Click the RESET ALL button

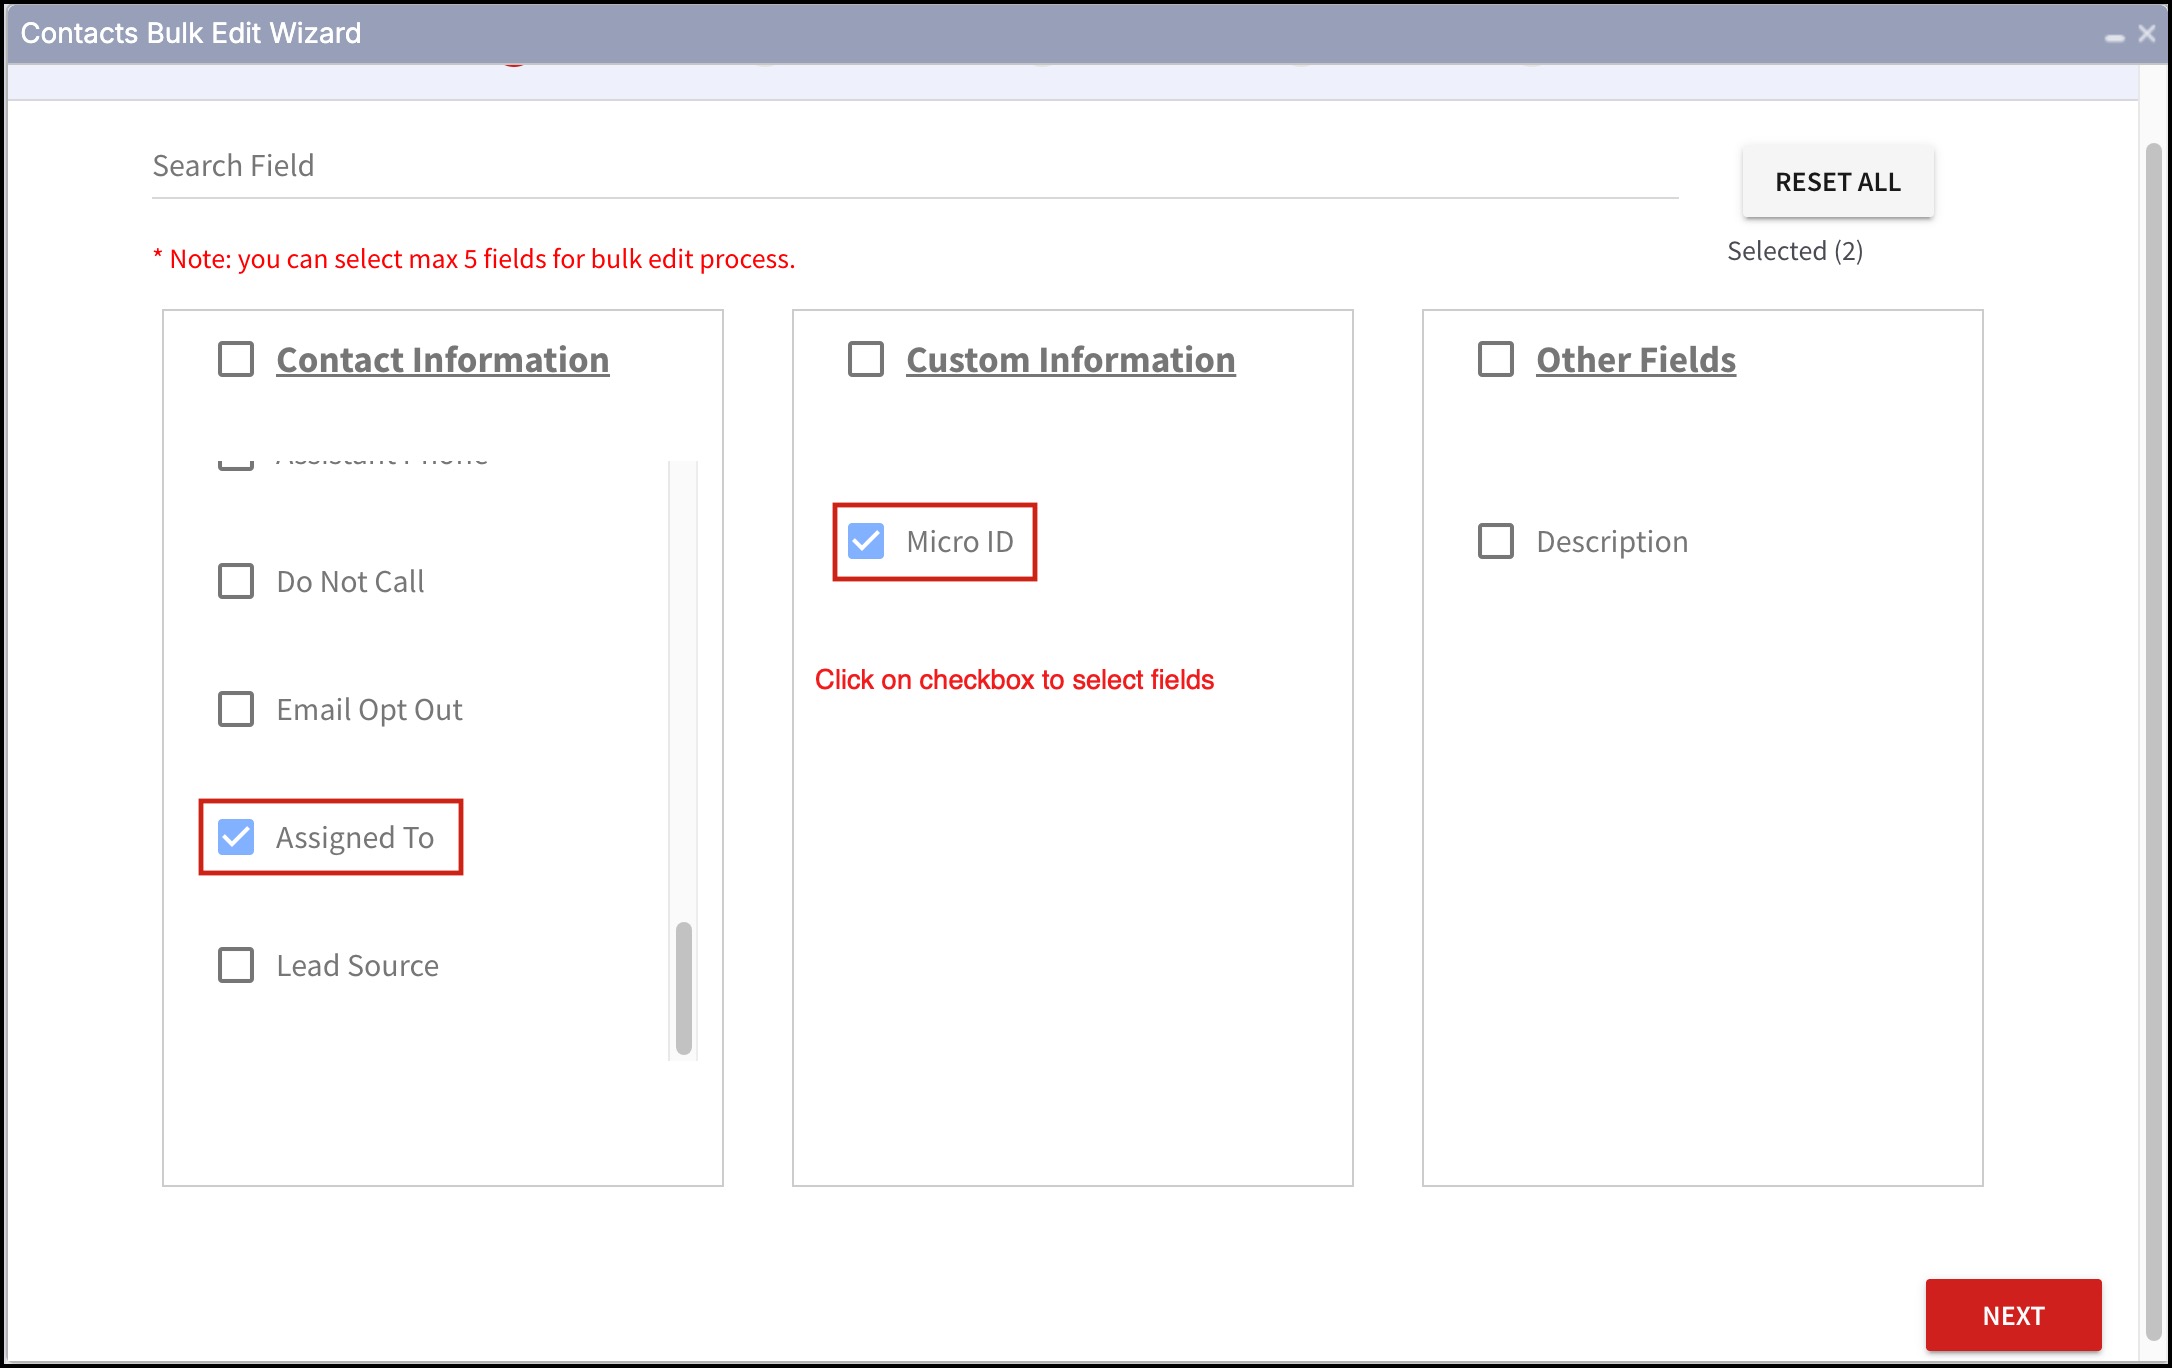tap(1837, 182)
